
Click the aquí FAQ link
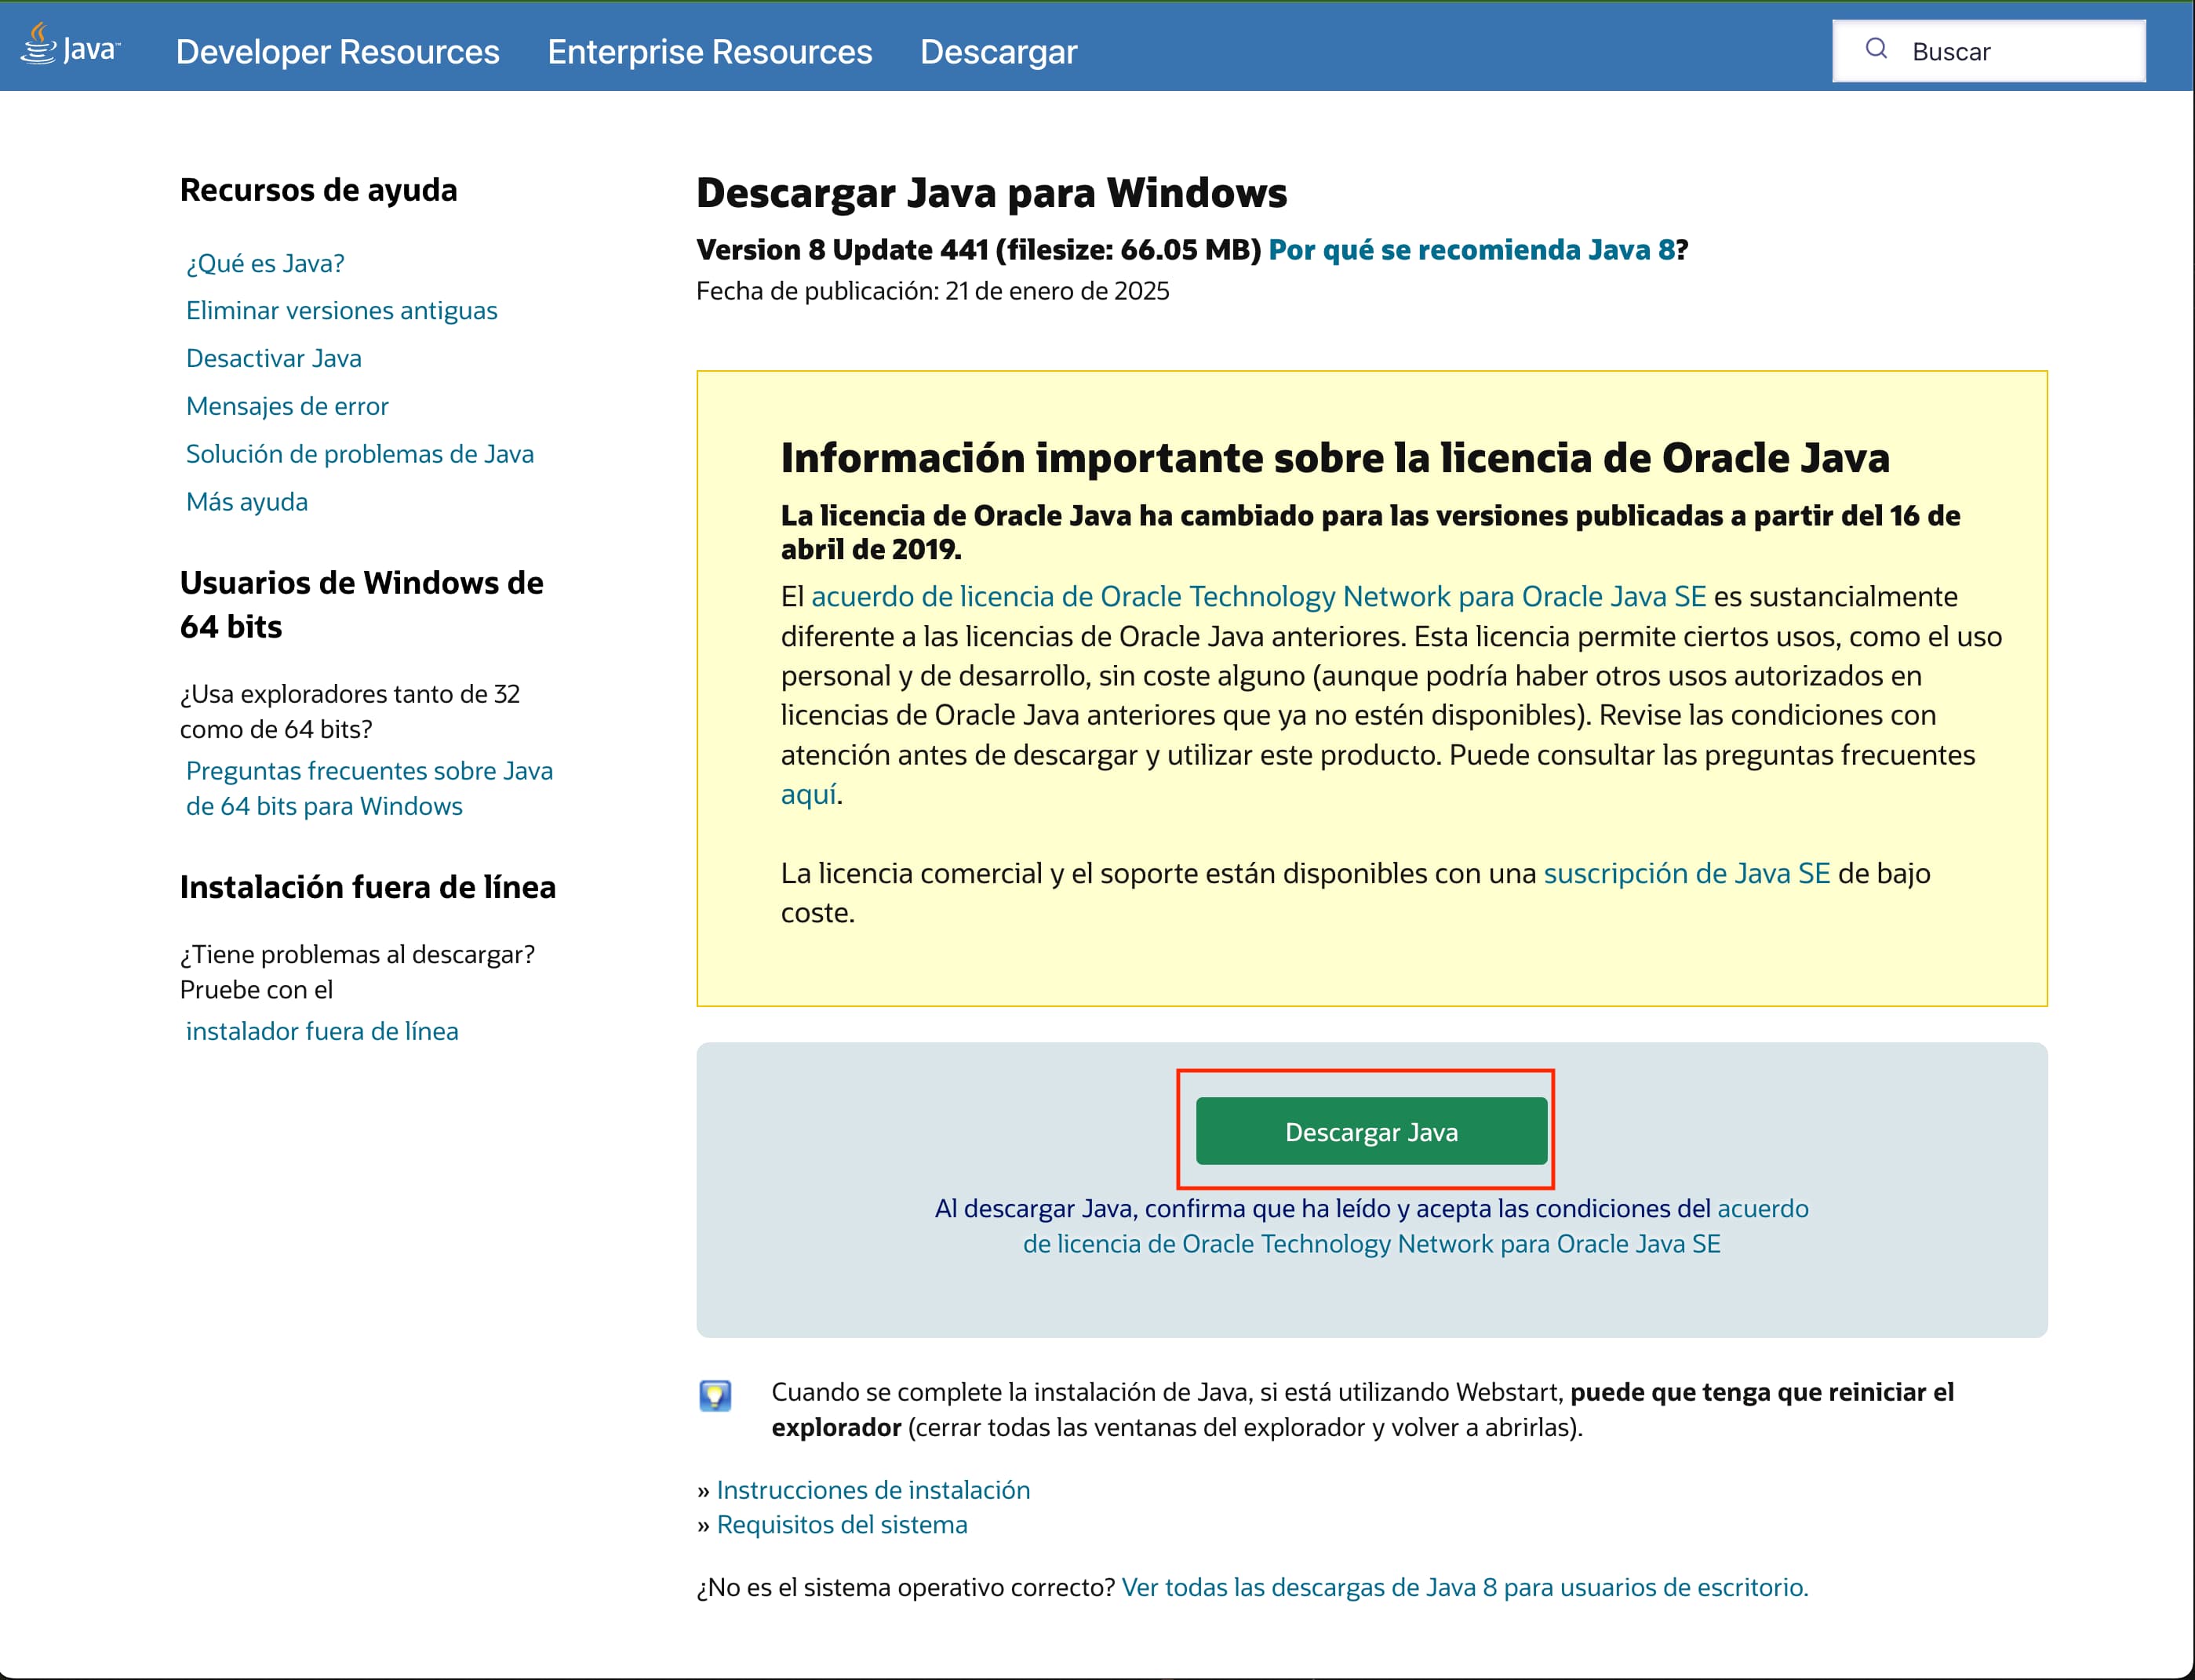point(808,794)
